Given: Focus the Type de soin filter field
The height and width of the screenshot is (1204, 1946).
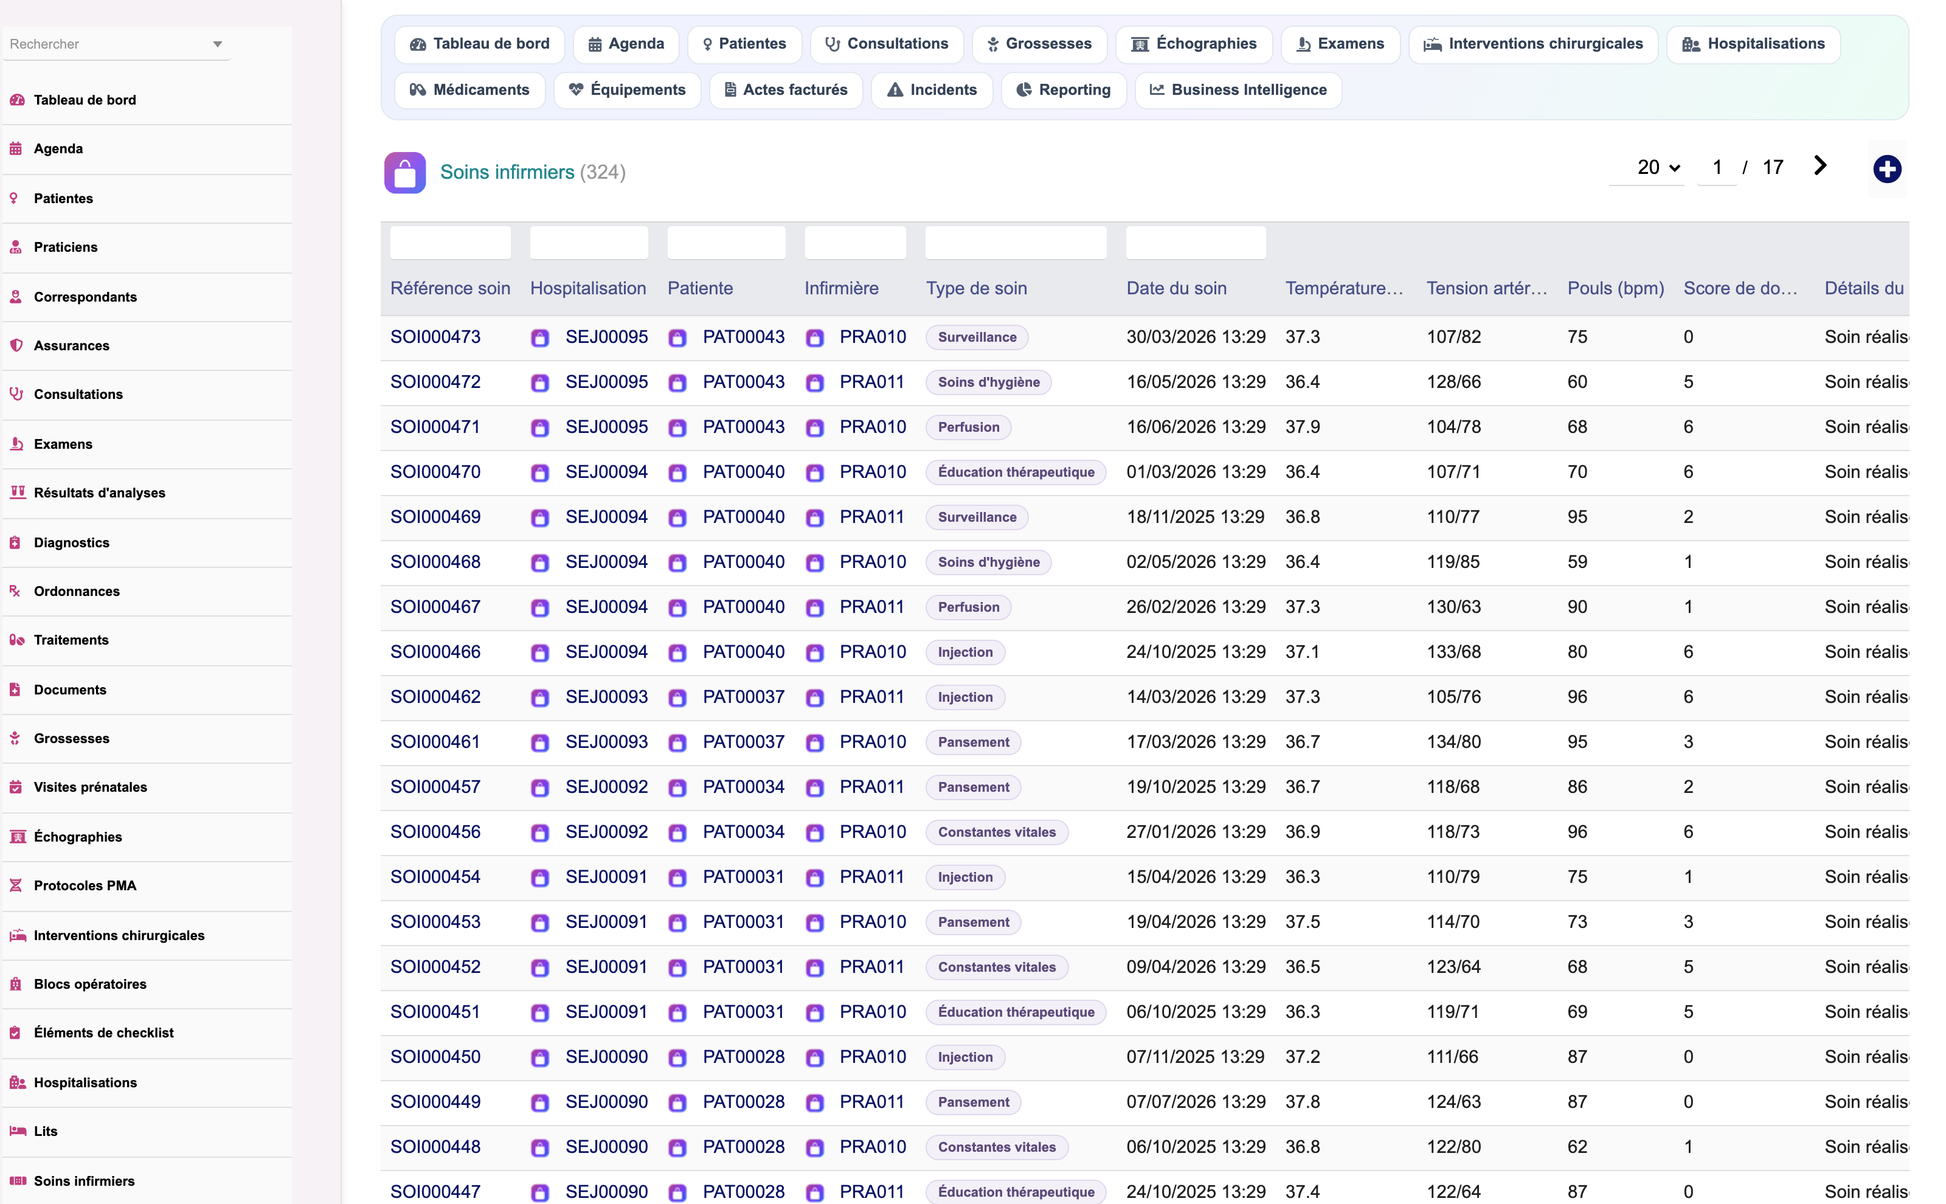Looking at the screenshot, I should tap(1016, 243).
